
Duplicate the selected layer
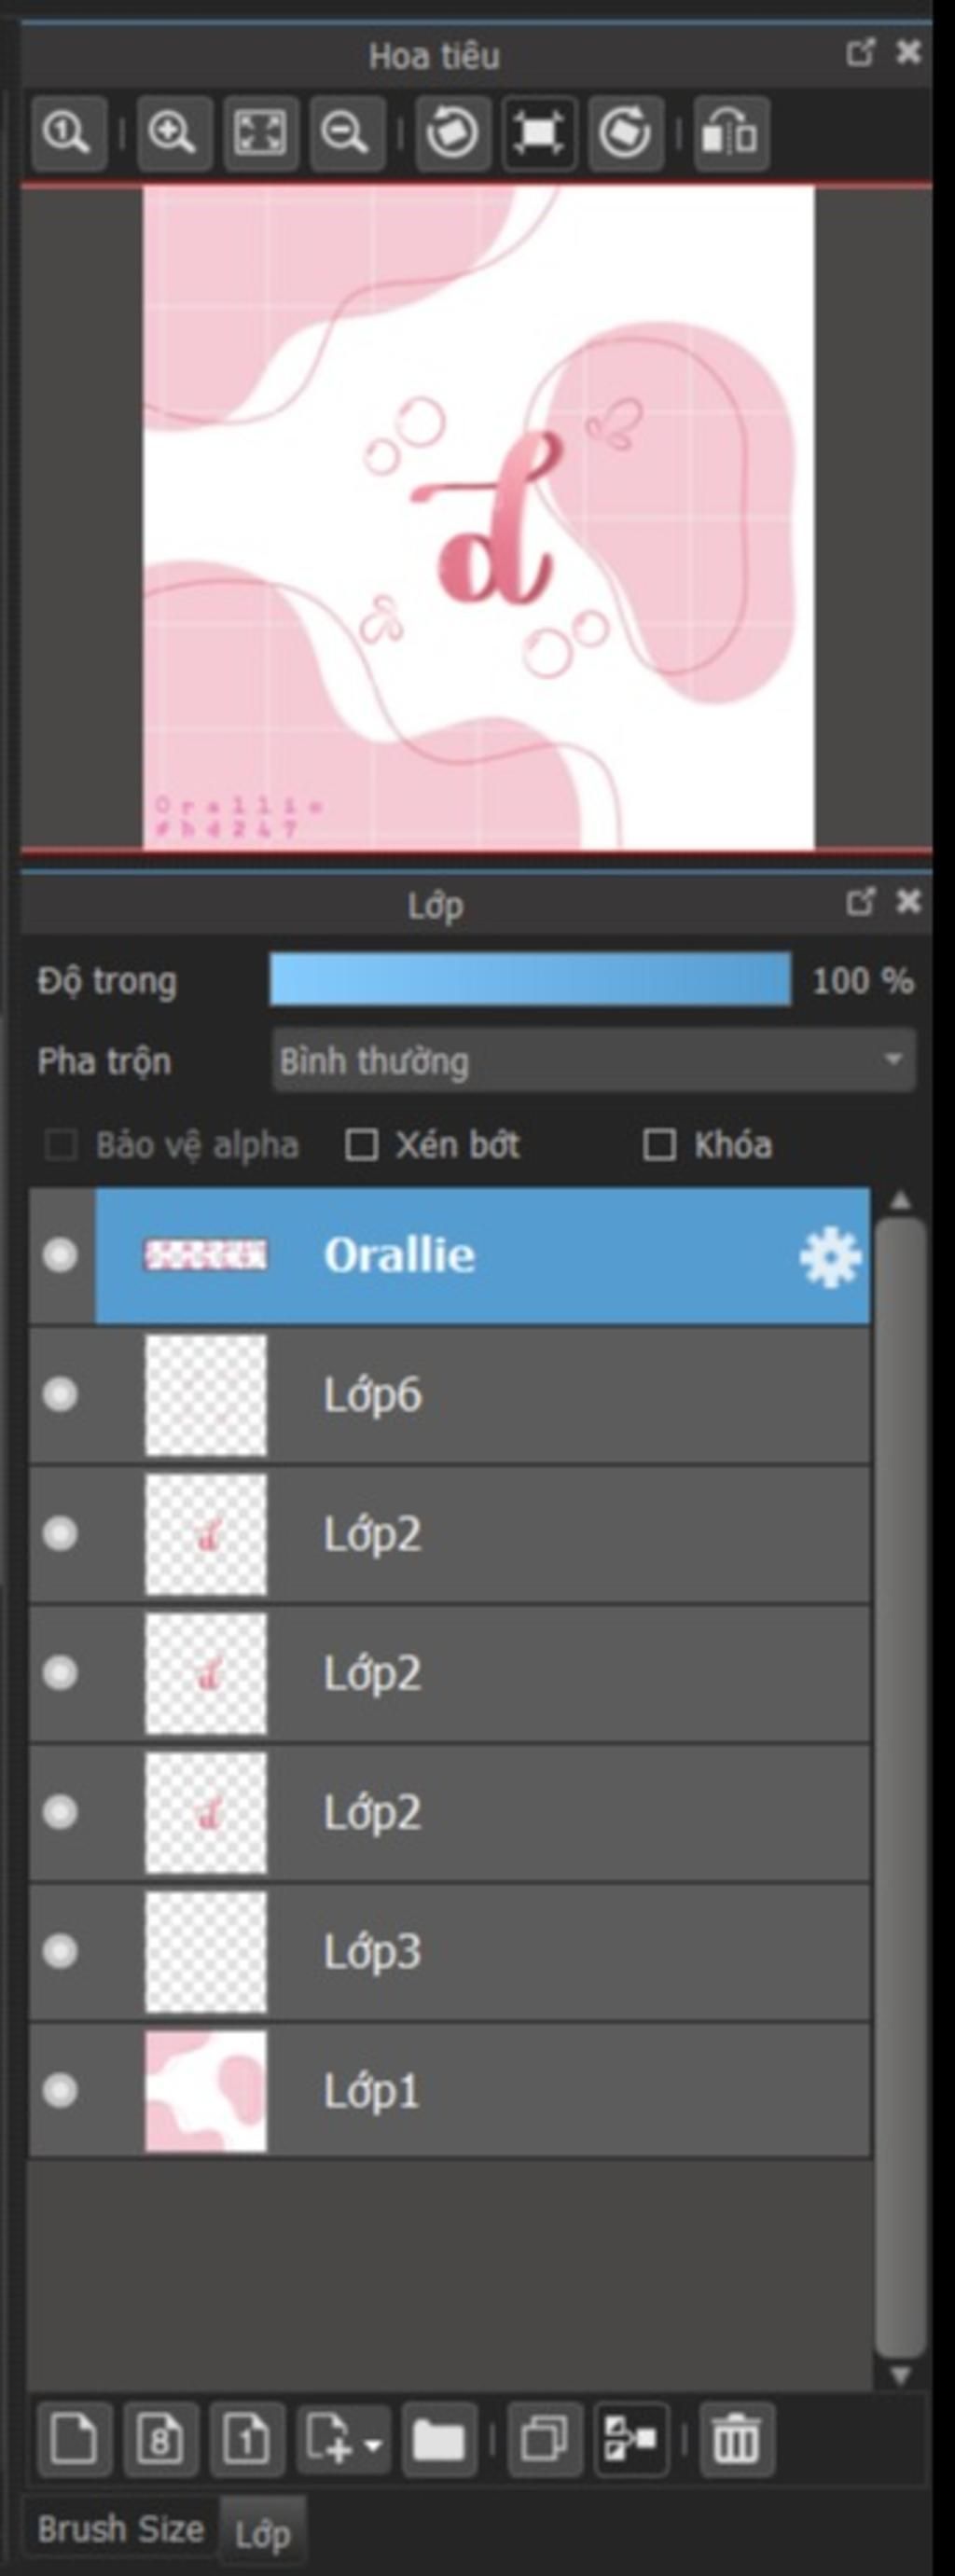pyautogui.click(x=545, y=2439)
